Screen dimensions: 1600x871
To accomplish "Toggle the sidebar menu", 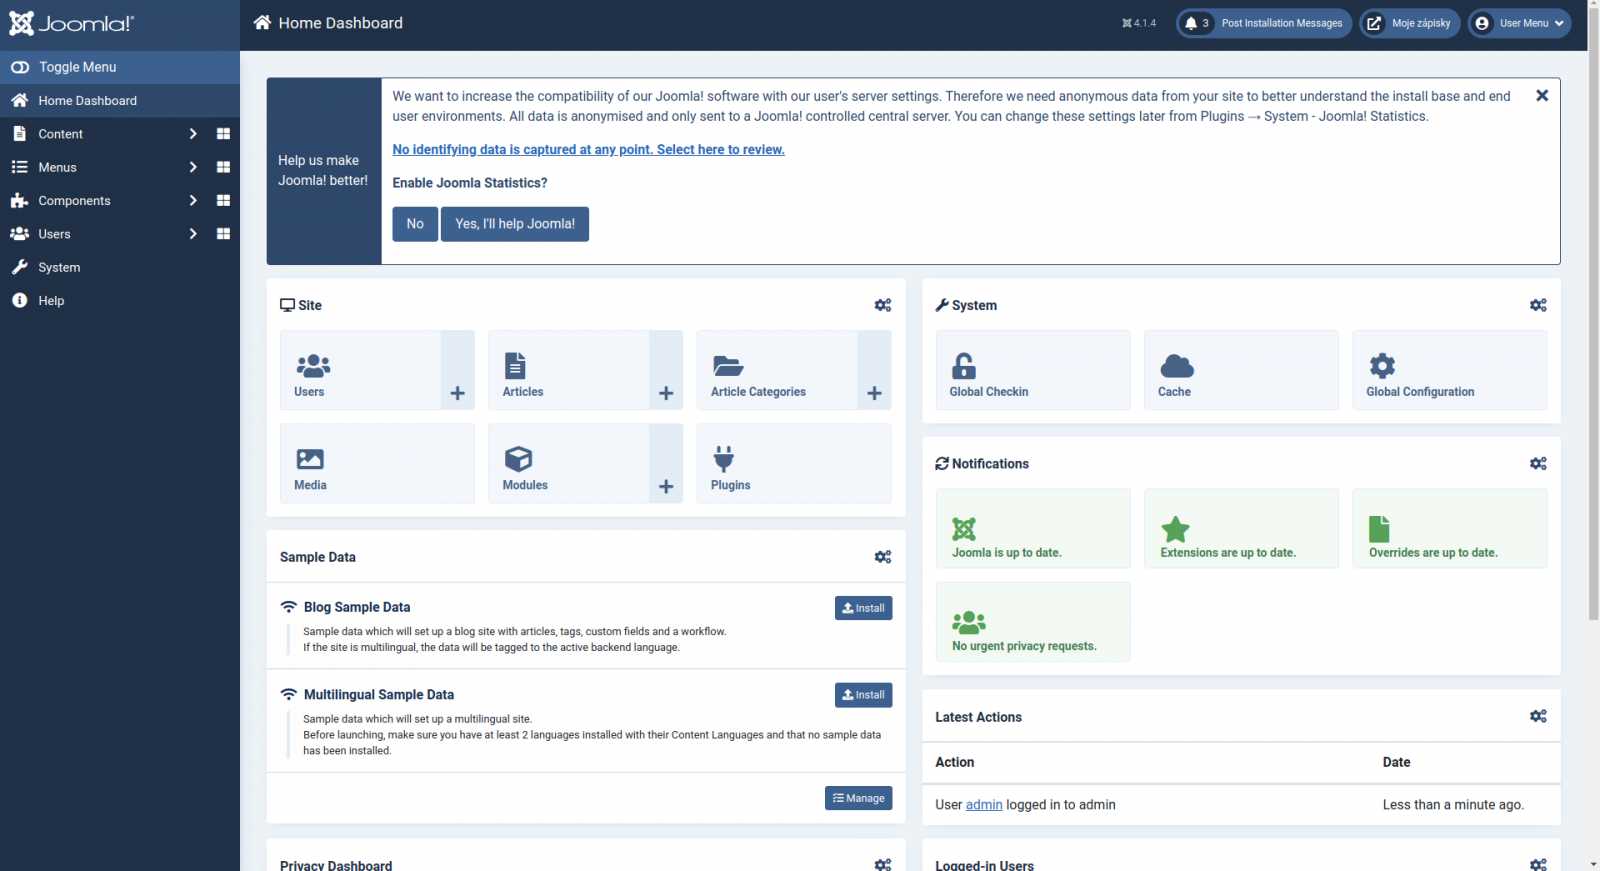I will coord(120,67).
